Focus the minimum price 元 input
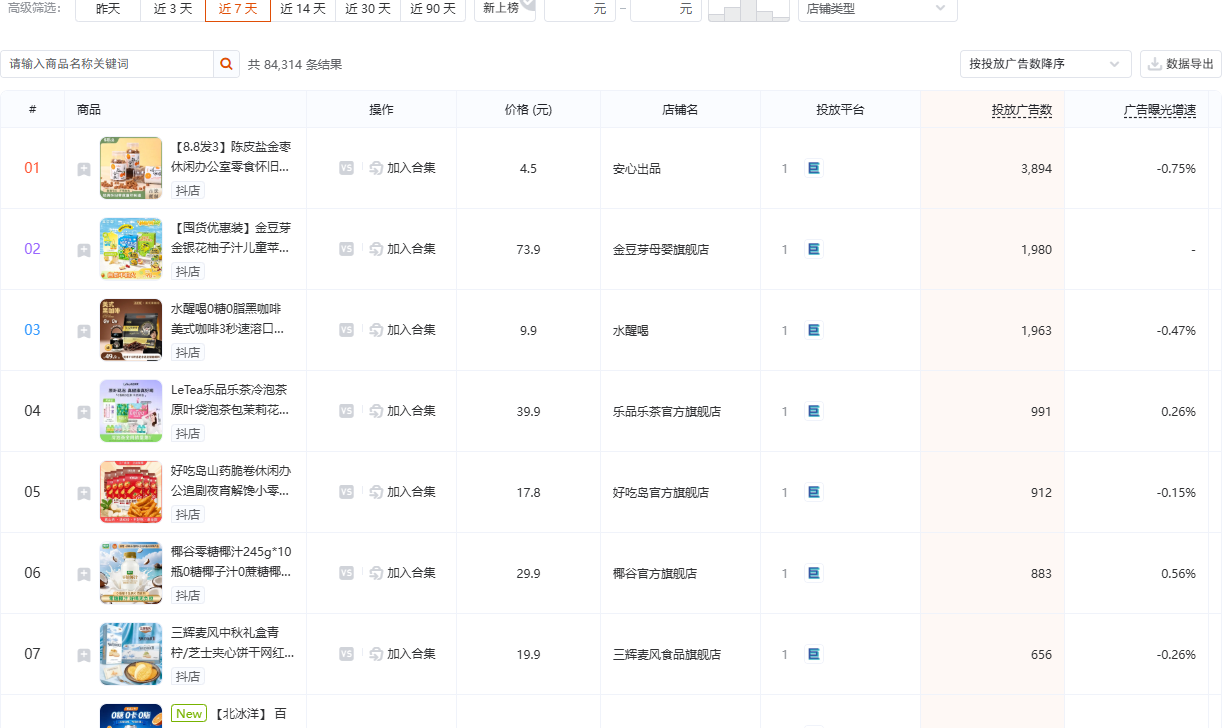Image resolution: width=1222 pixels, height=728 pixels. 580,8
